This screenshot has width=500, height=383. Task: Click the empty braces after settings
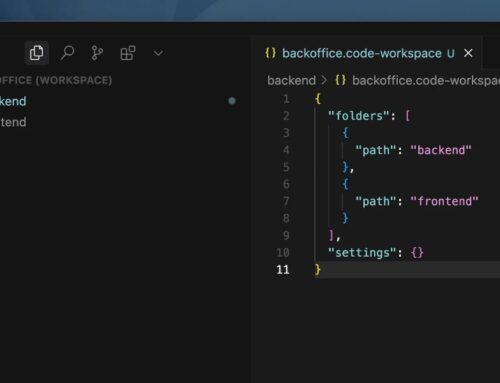pos(417,252)
